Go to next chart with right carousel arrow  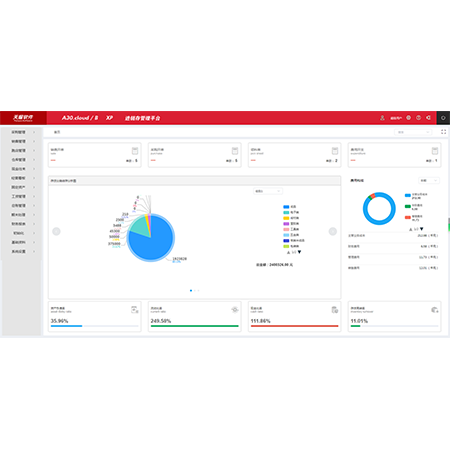click(x=332, y=231)
